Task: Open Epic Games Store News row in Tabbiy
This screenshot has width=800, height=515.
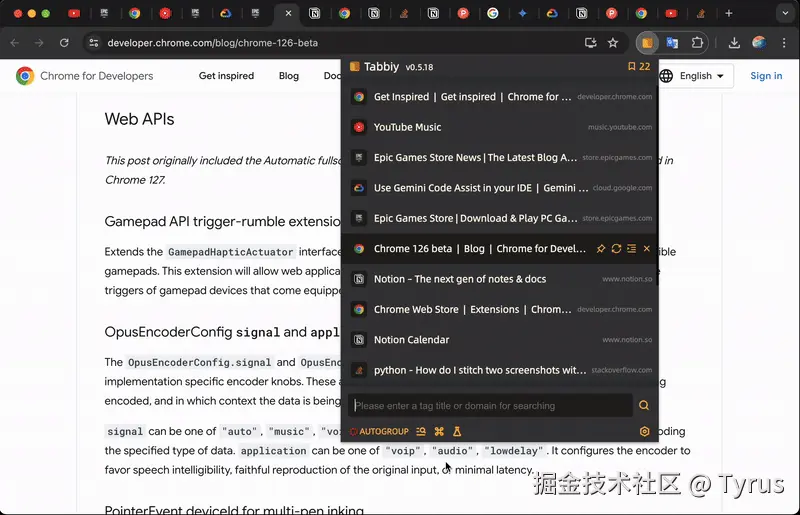Action: pos(500,157)
